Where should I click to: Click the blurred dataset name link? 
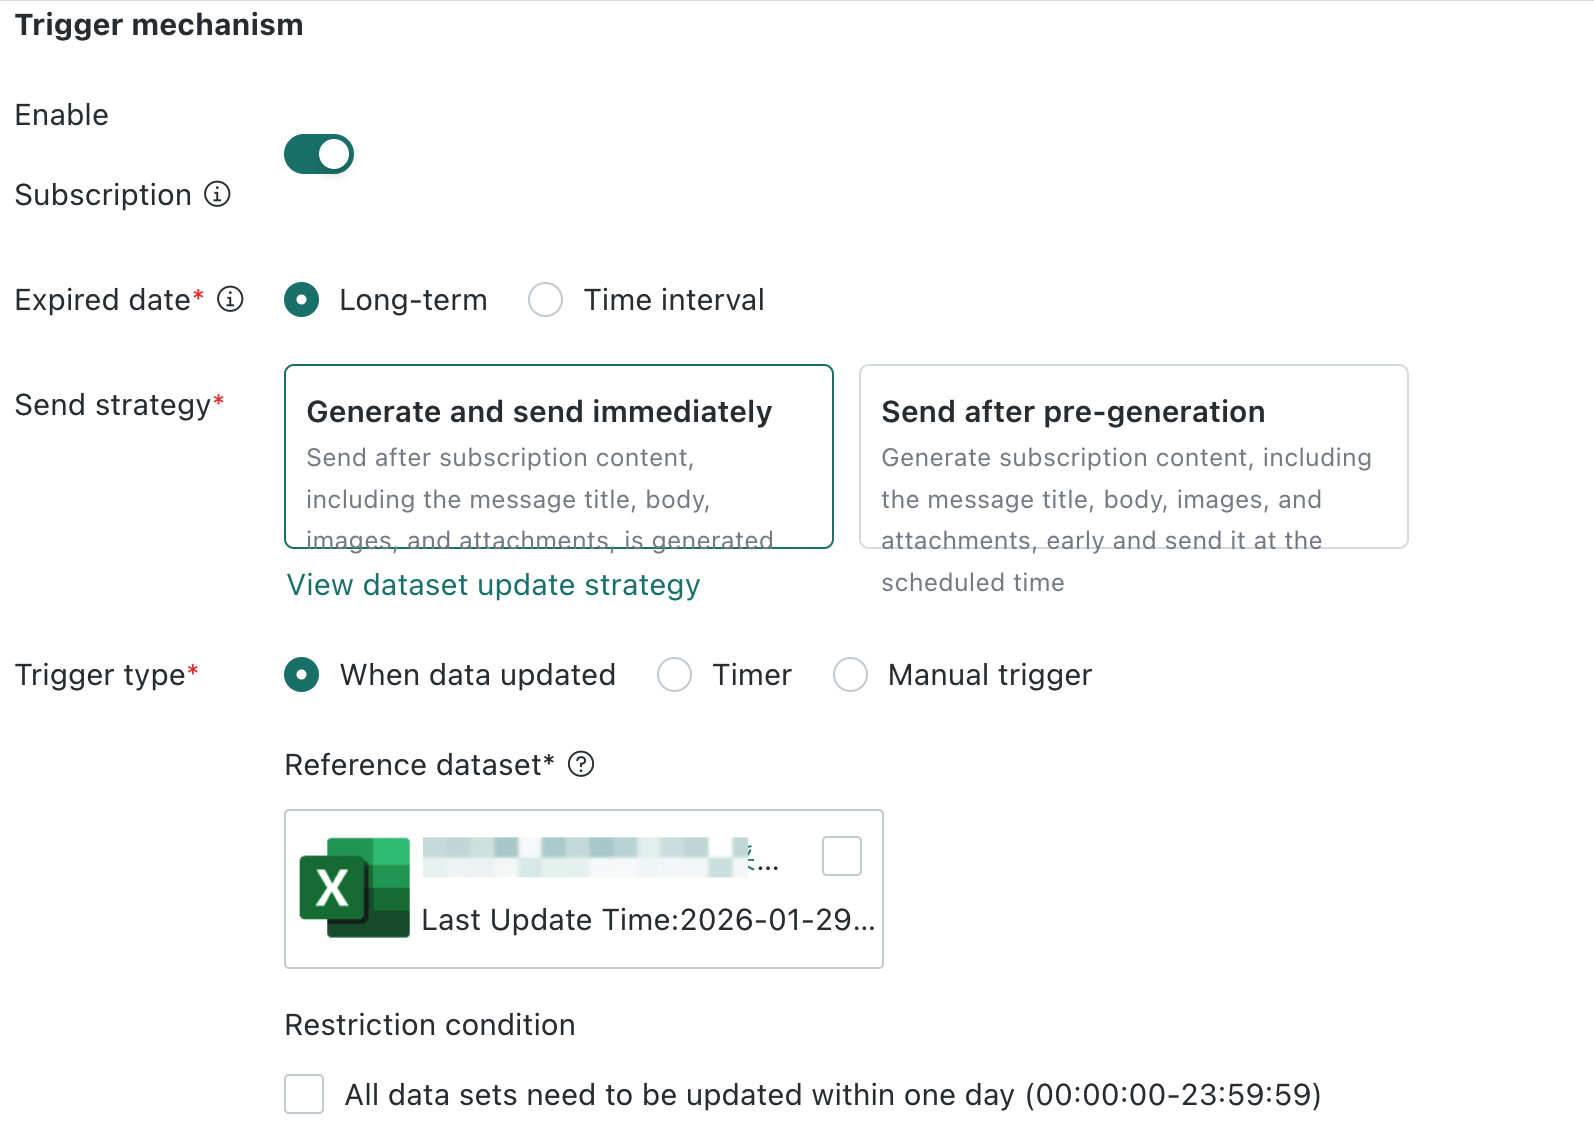[x=600, y=857]
